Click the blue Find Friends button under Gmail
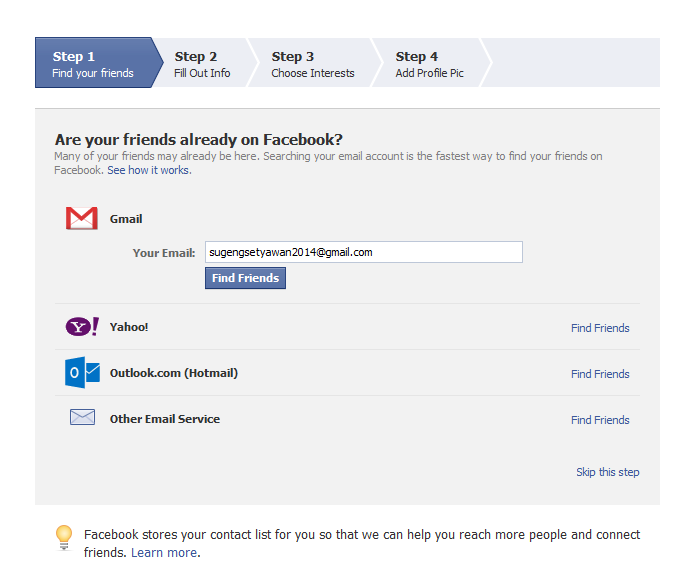The image size is (699, 585). 245,278
